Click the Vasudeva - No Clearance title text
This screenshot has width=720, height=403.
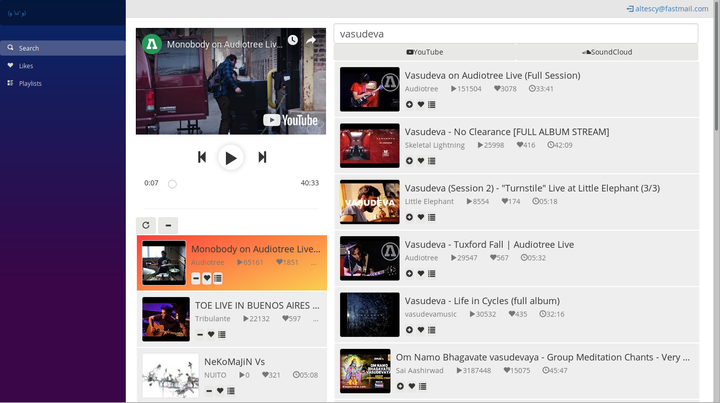pyautogui.click(x=507, y=132)
